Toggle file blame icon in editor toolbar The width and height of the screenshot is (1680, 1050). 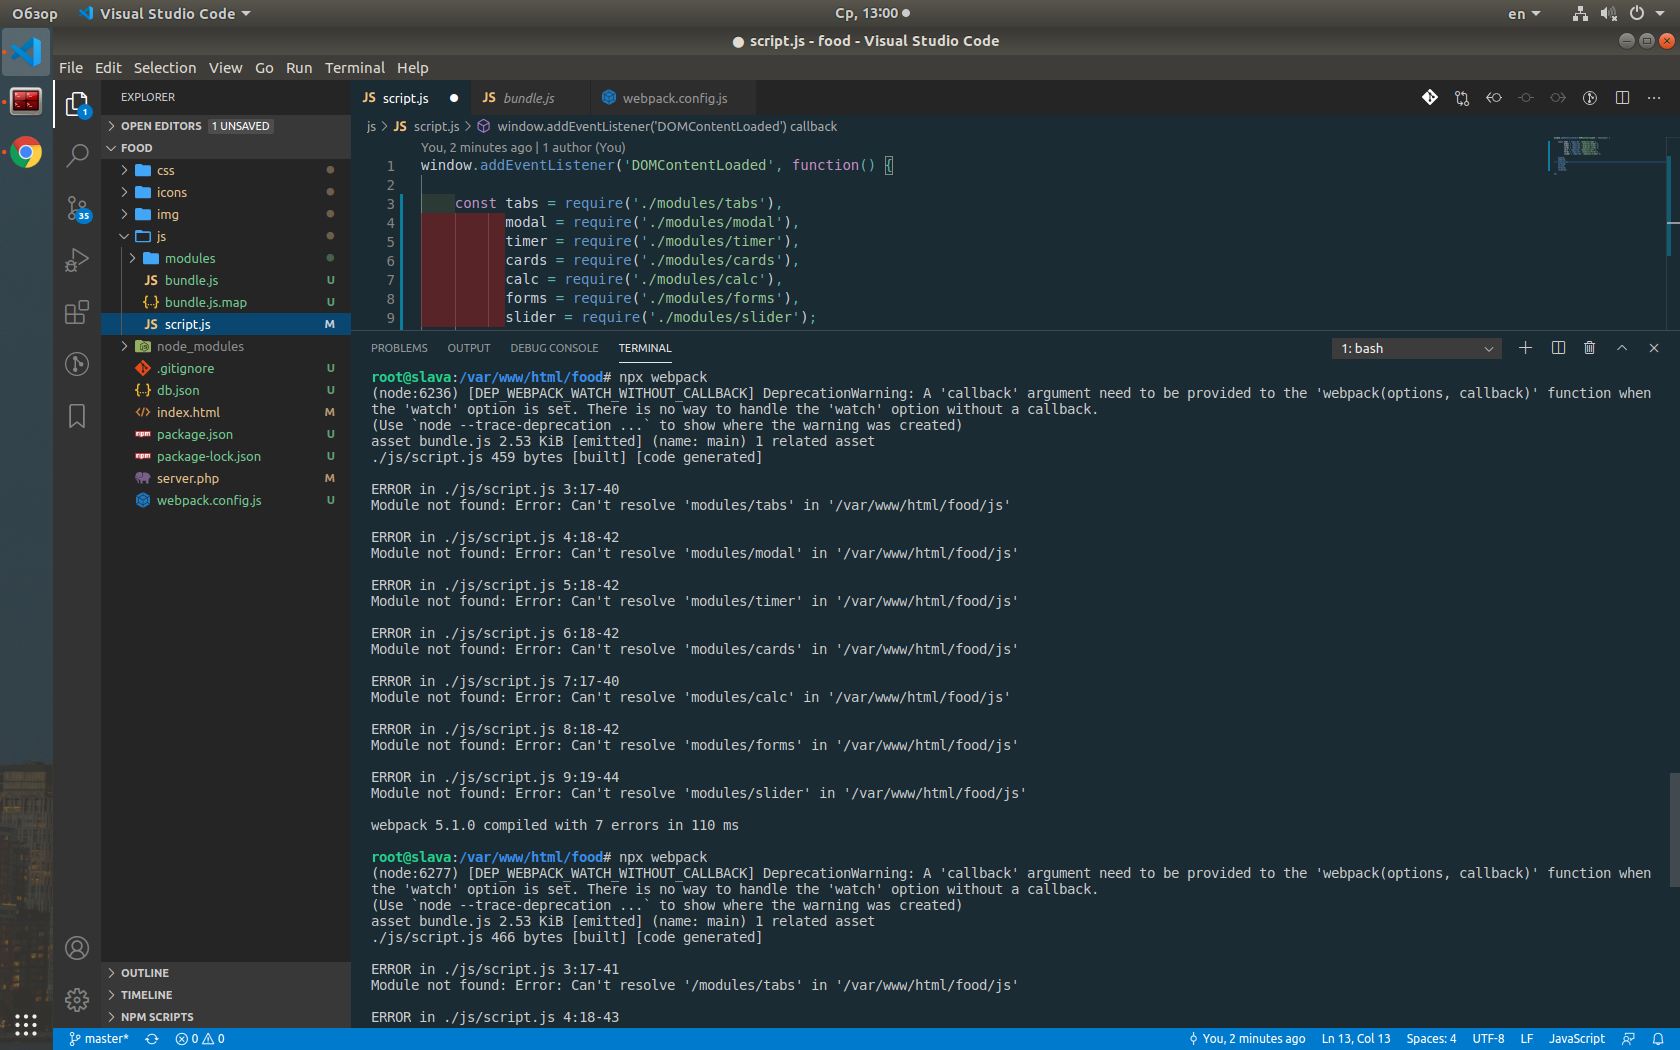pos(1590,97)
